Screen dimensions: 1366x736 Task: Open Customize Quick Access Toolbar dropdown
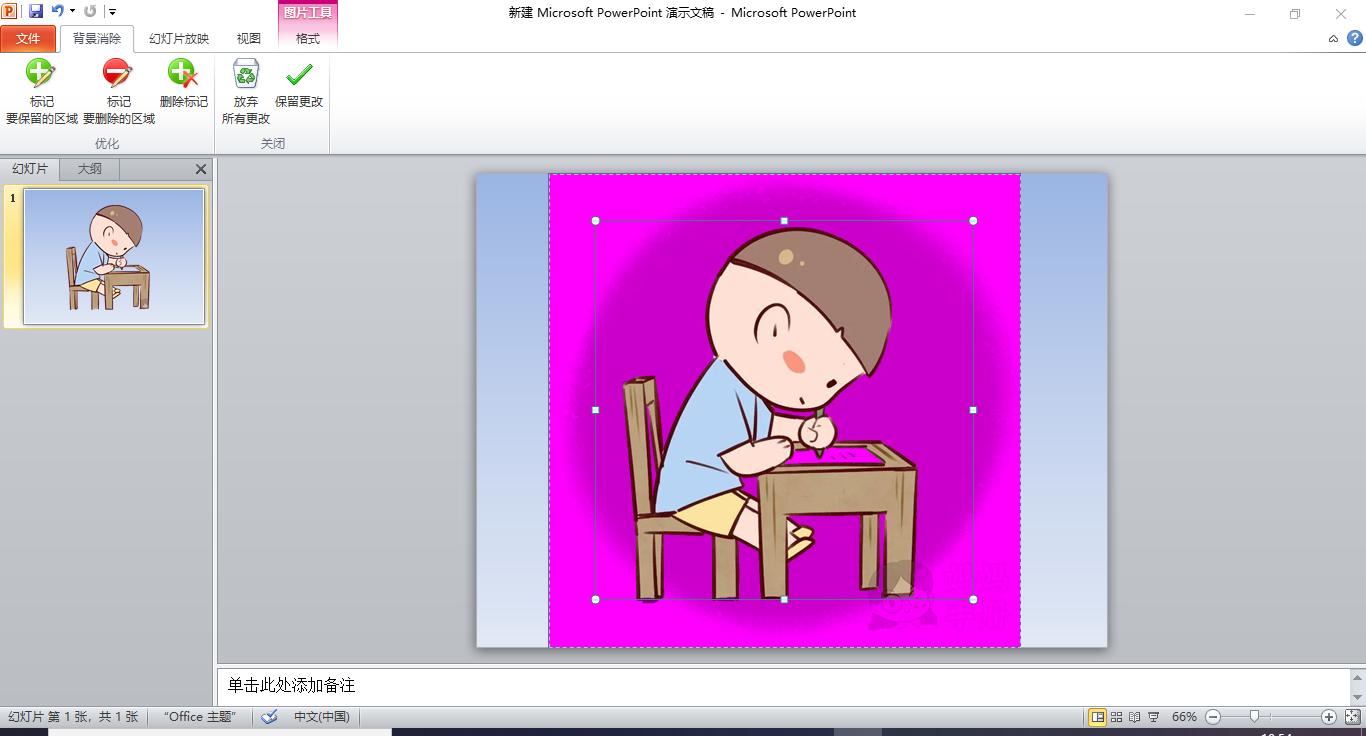click(x=113, y=10)
